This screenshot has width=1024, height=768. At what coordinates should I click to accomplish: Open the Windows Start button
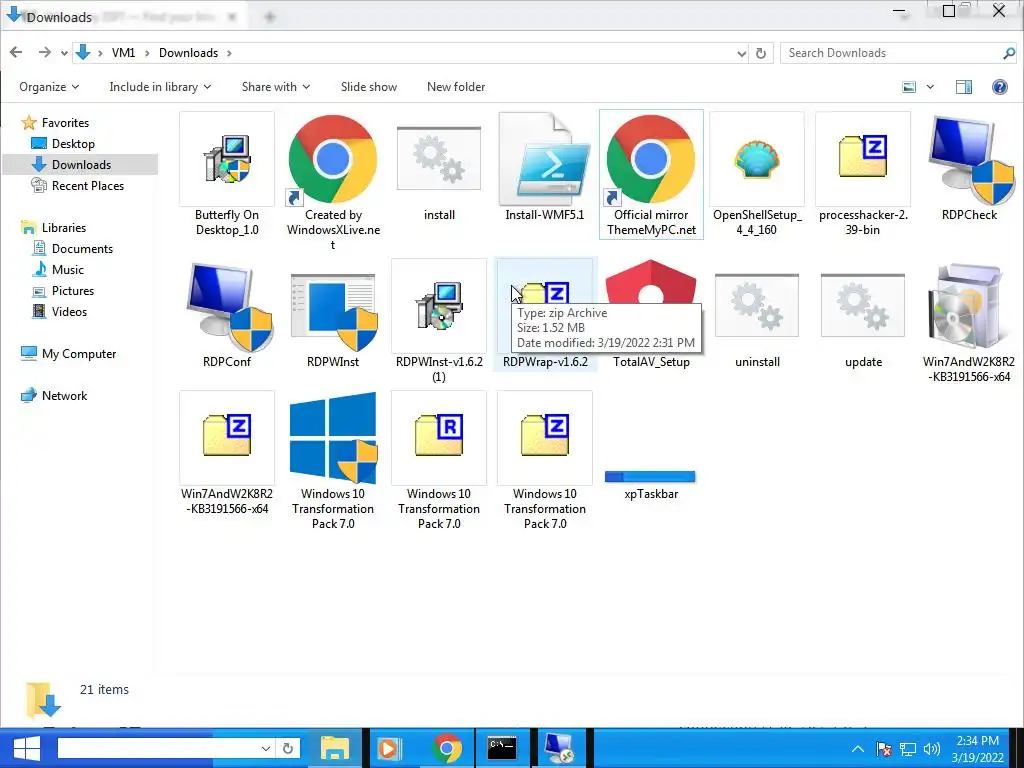[26, 748]
